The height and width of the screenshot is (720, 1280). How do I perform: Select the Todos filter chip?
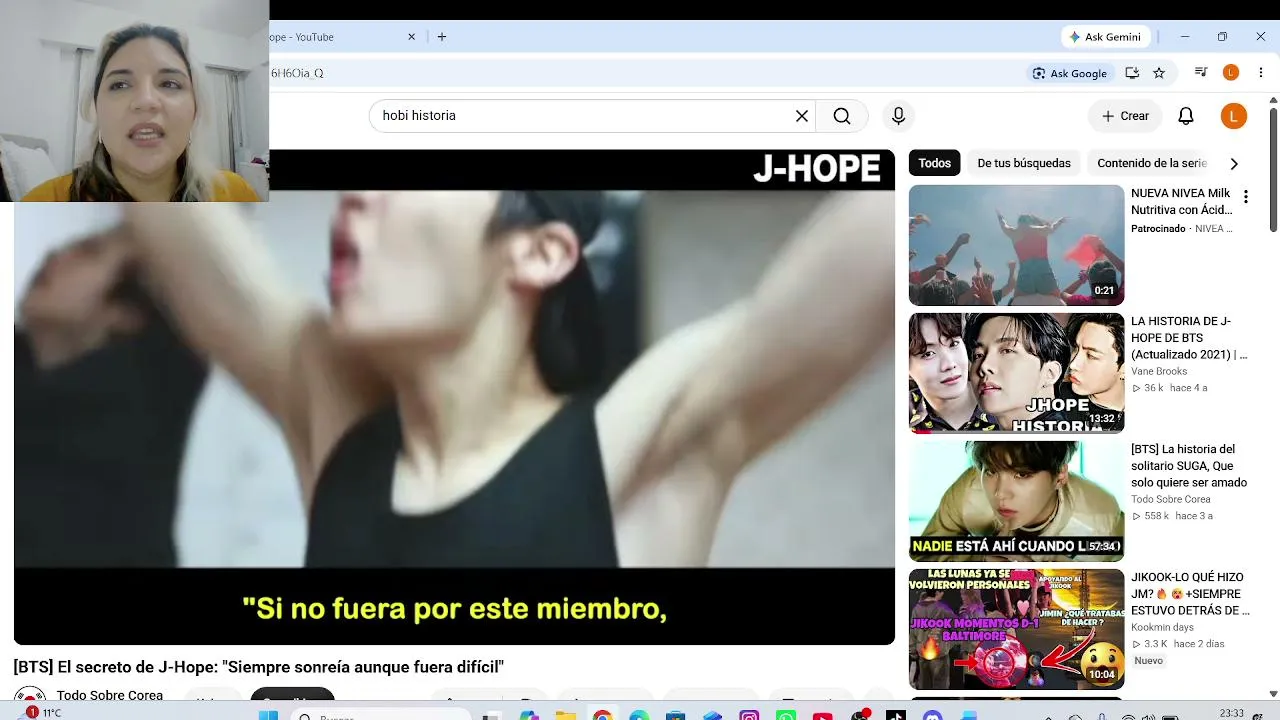[x=935, y=163]
